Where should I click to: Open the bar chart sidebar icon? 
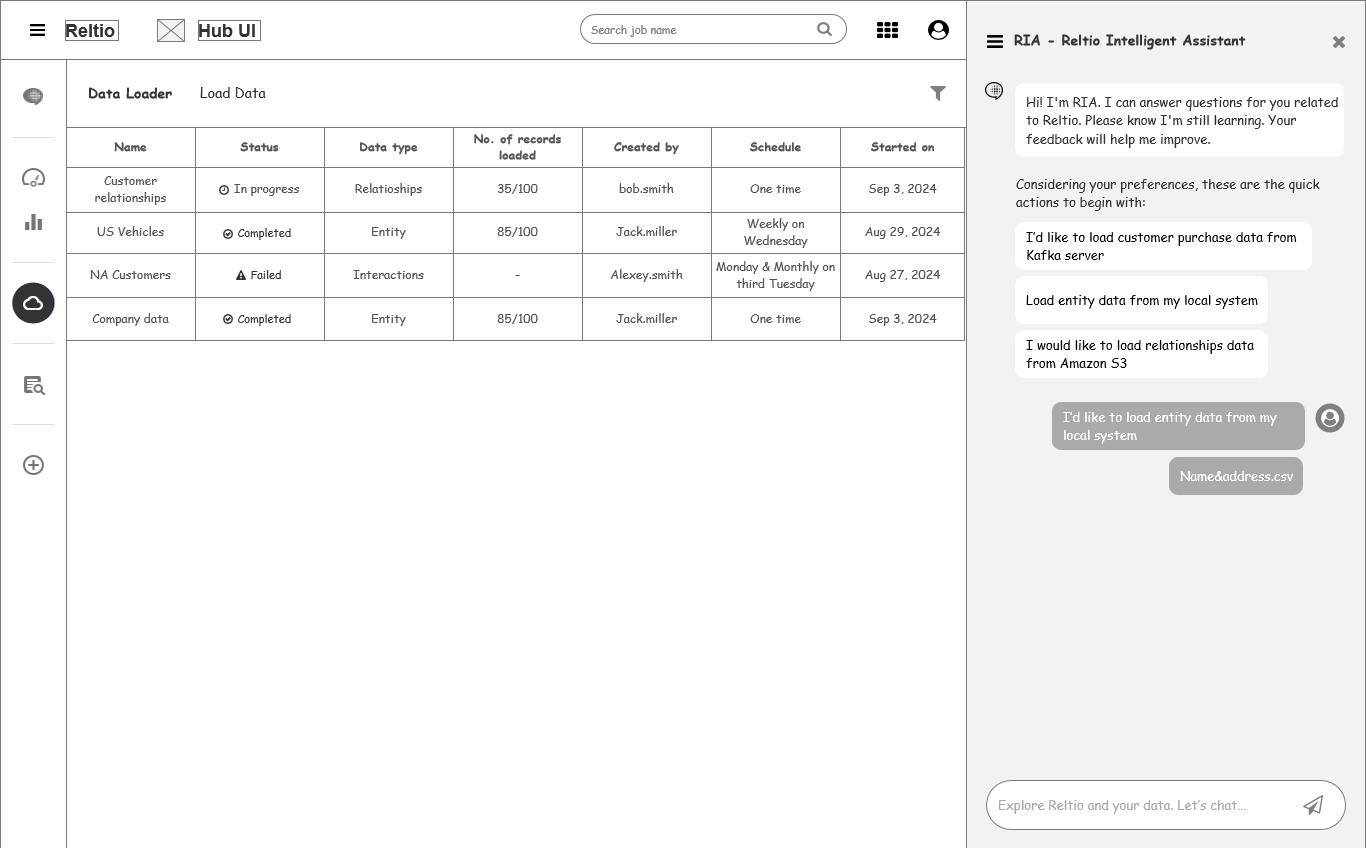[33, 222]
